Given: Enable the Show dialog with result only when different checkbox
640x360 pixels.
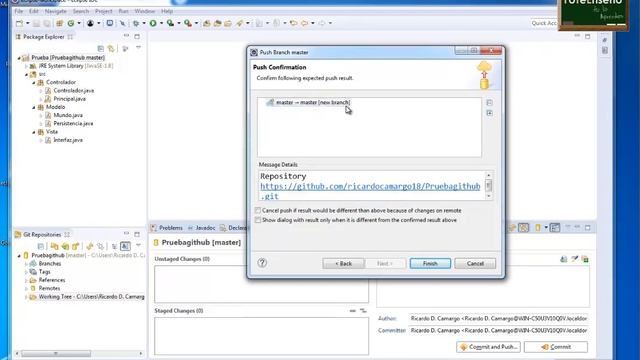Looking at the screenshot, I should (x=258, y=220).
